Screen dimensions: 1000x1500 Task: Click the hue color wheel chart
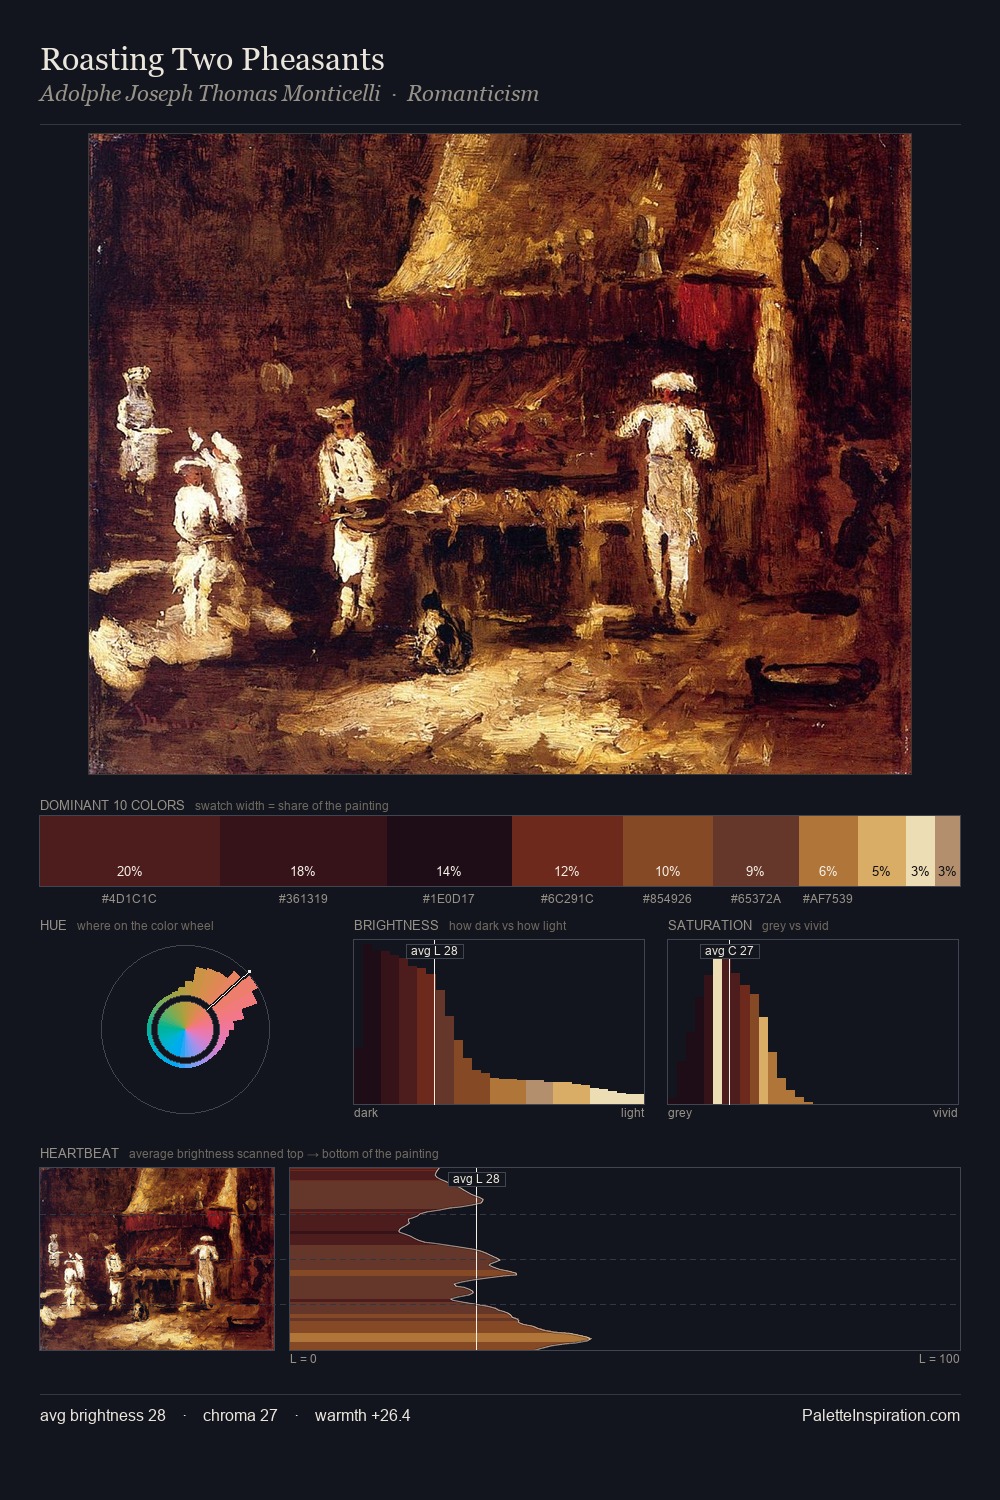[x=185, y=1029]
